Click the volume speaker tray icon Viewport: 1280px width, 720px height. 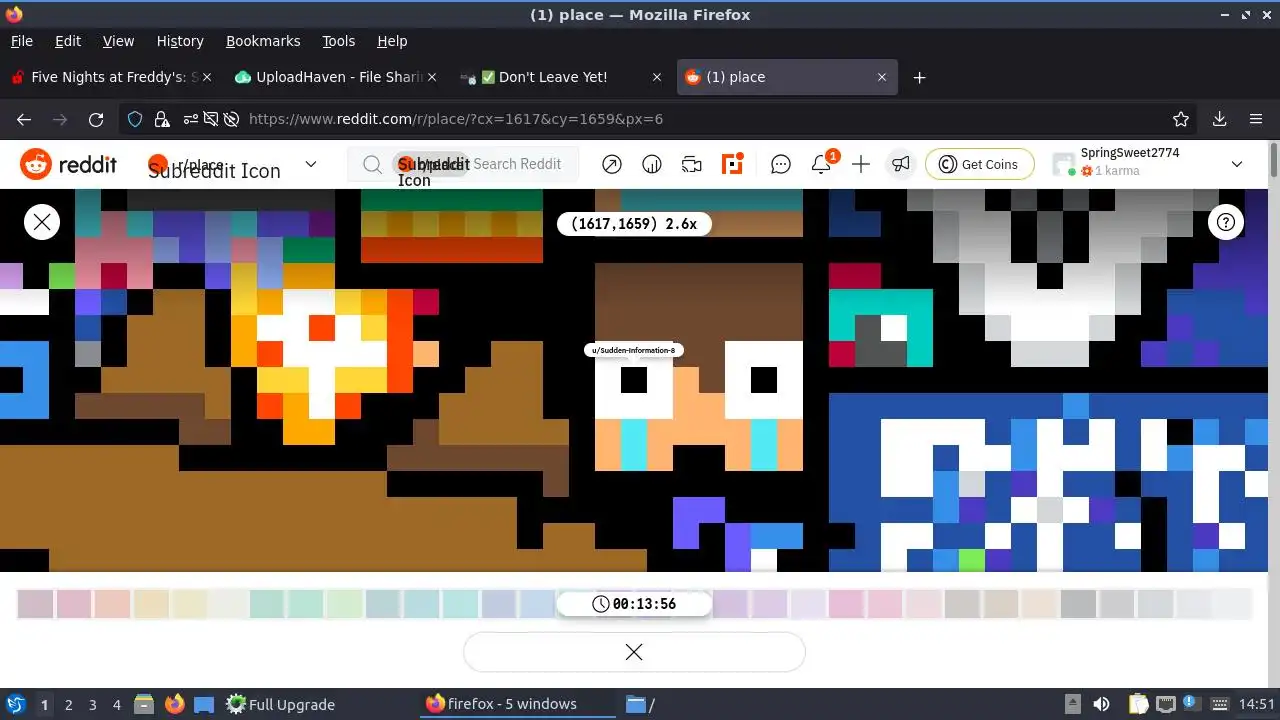tap(1102, 704)
